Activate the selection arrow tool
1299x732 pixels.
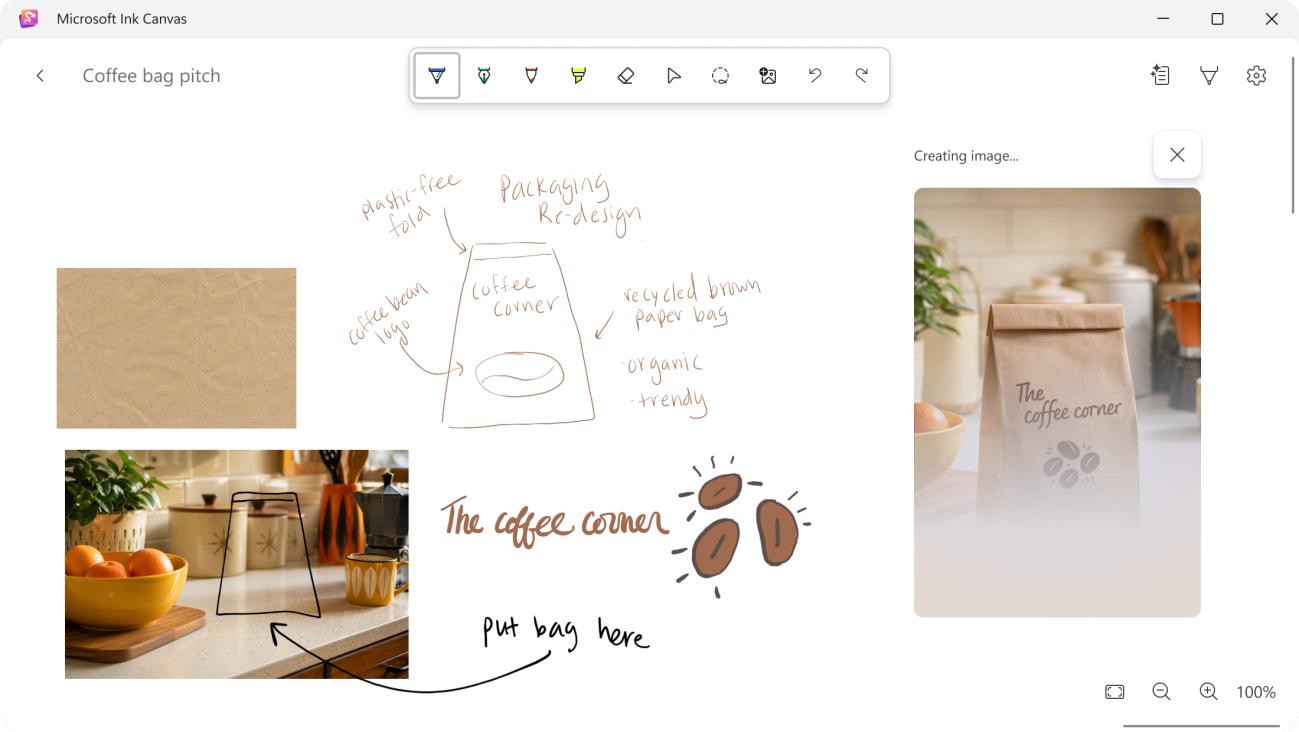click(x=673, y=75)
